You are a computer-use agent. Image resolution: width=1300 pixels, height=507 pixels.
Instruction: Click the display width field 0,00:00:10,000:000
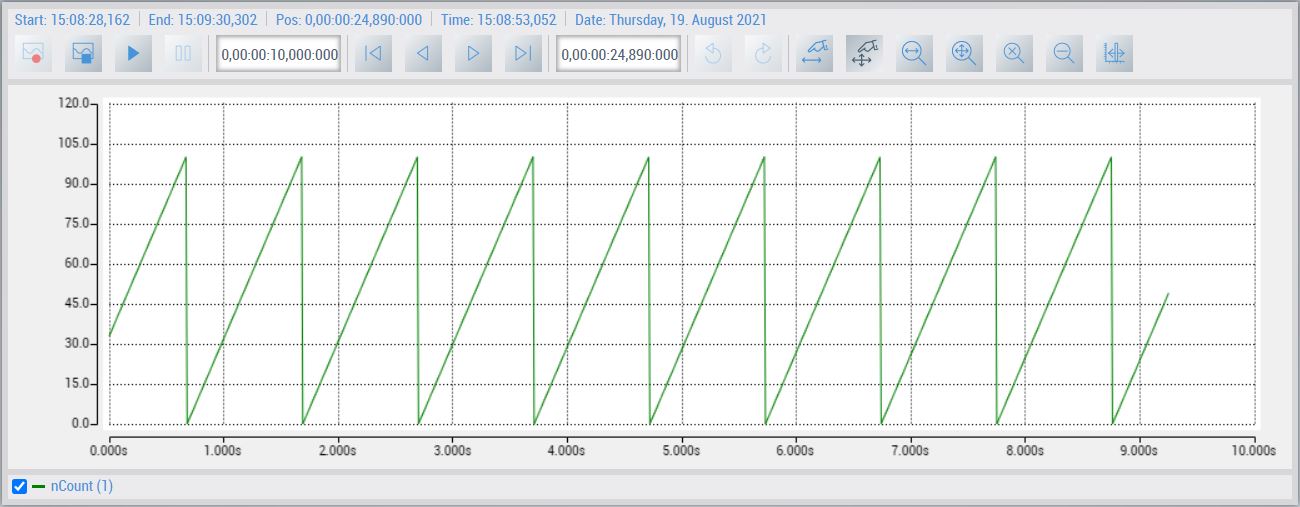pyautogui.click(x=279, y=54)
